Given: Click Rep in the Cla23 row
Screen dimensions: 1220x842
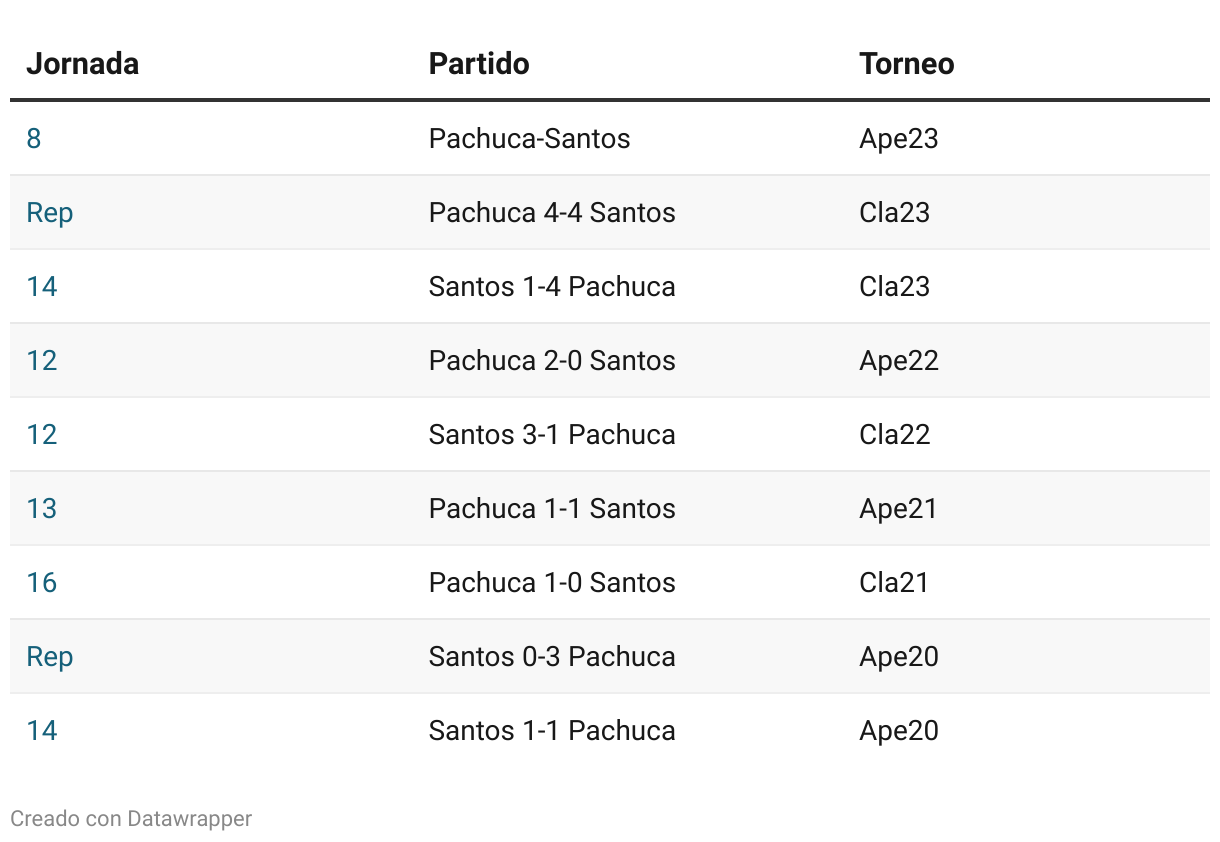Looking at the screenshot, I should coord(50,213).
